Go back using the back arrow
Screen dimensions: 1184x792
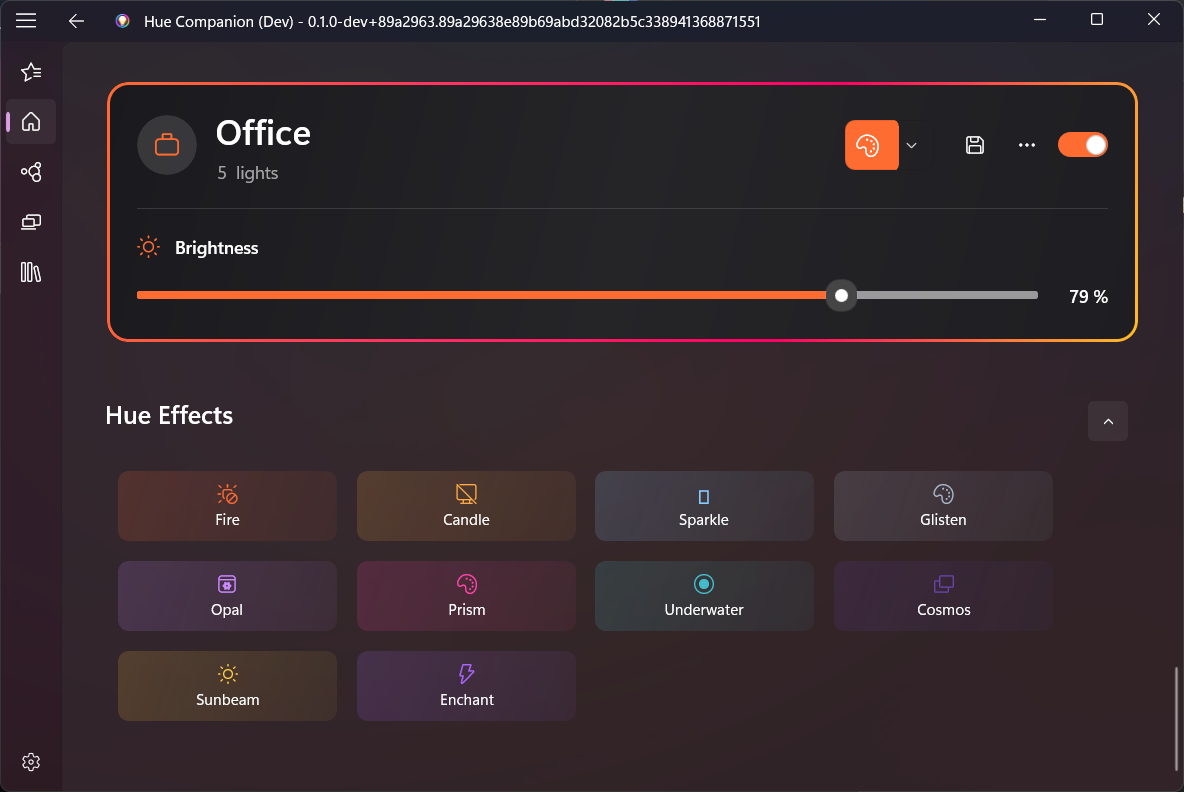(77, 20)
